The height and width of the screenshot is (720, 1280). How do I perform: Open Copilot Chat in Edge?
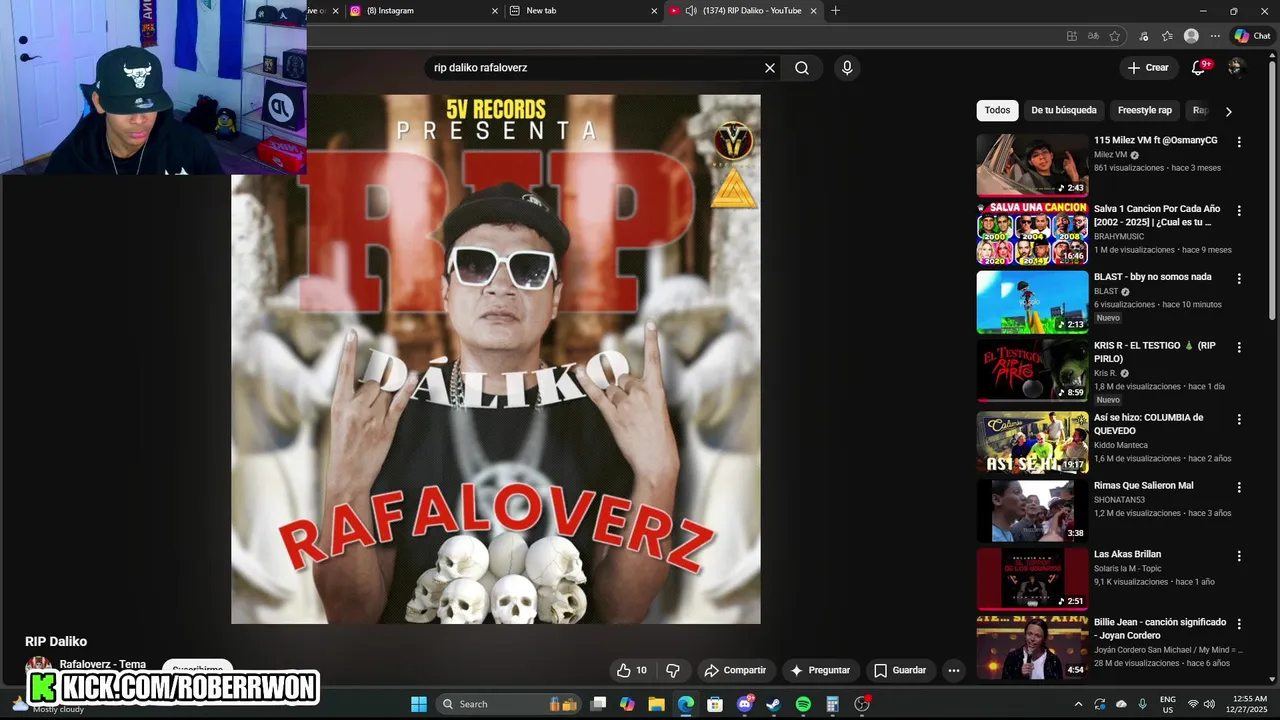coord(1252,36)
